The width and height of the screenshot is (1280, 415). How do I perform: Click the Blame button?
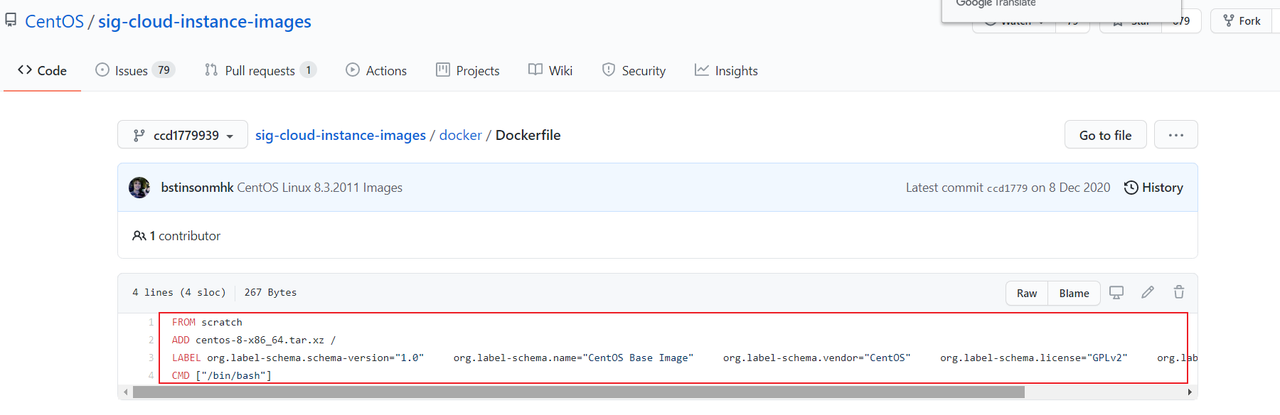1074,293
